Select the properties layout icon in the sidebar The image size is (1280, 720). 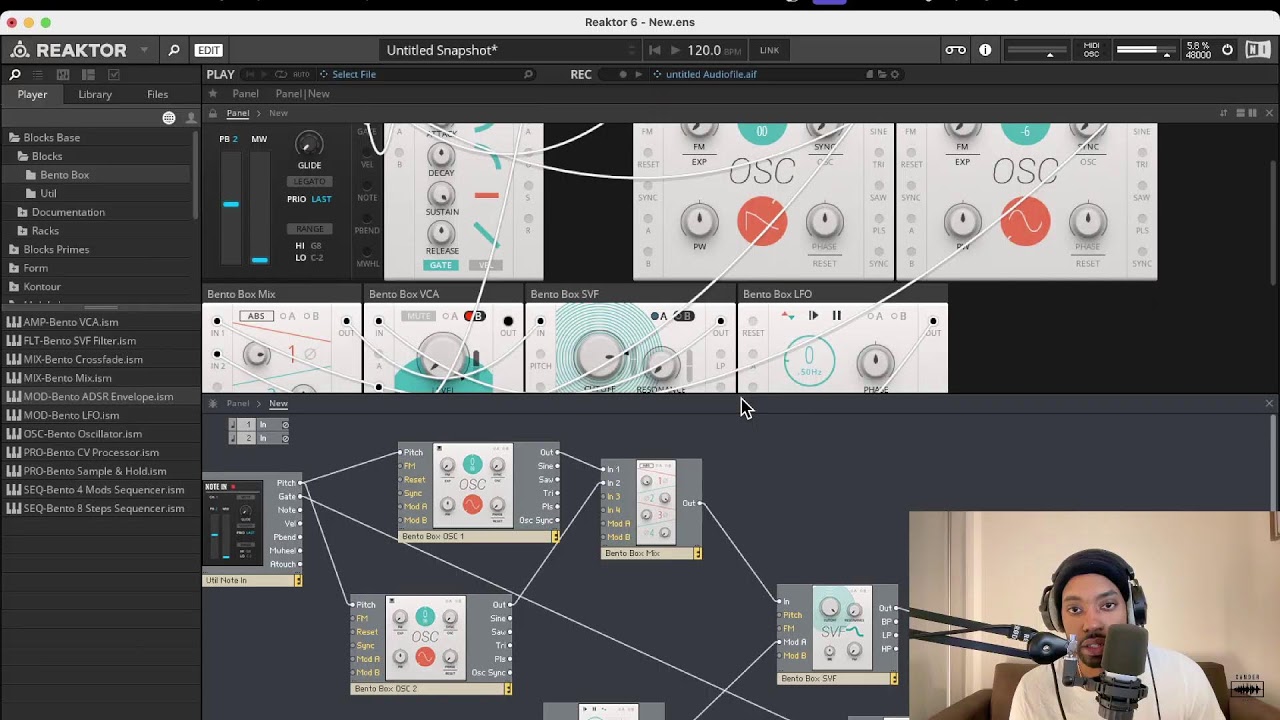[x=88, y=74]
